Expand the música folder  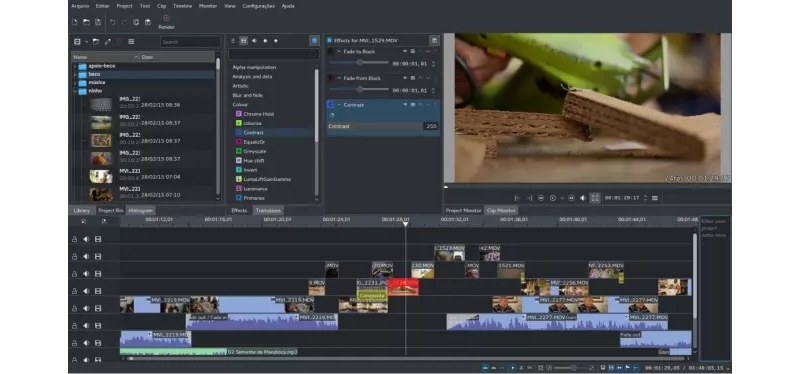point(75,83)
